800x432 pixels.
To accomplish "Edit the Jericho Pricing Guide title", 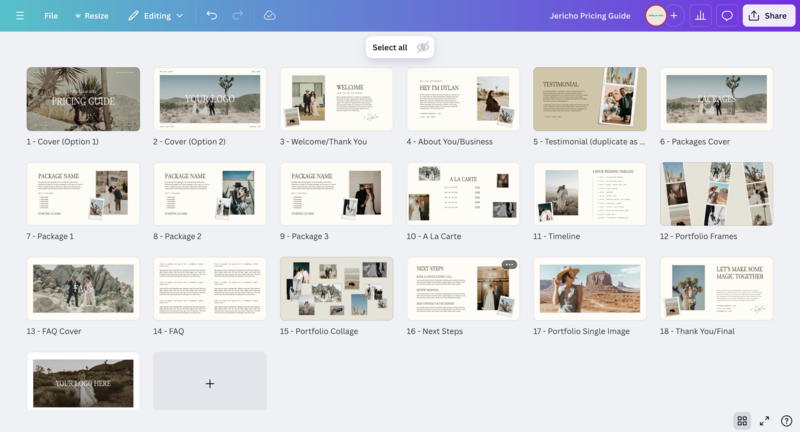I will point(590,16).
